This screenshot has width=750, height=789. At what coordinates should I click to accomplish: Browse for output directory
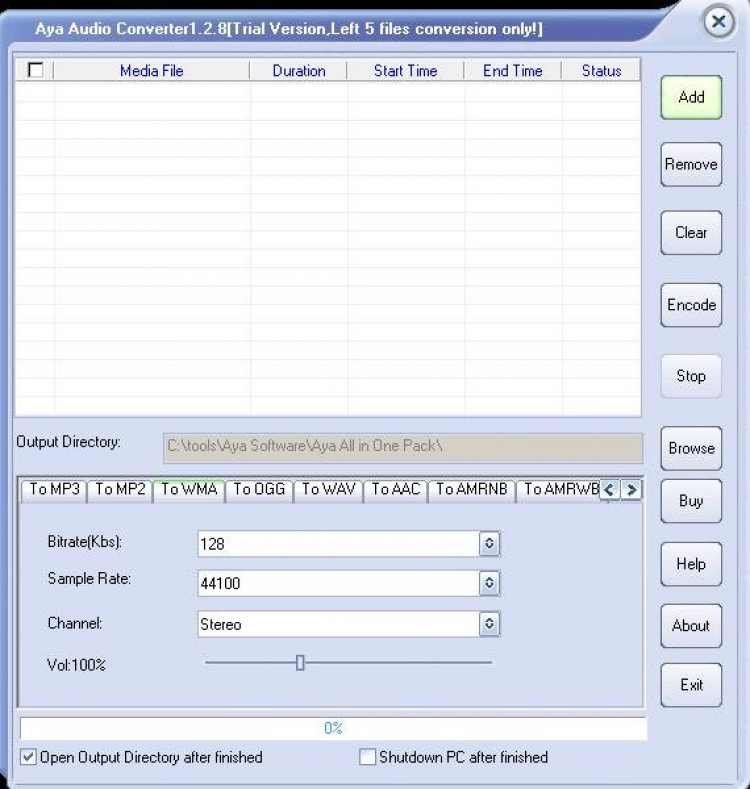click(691, 448)
